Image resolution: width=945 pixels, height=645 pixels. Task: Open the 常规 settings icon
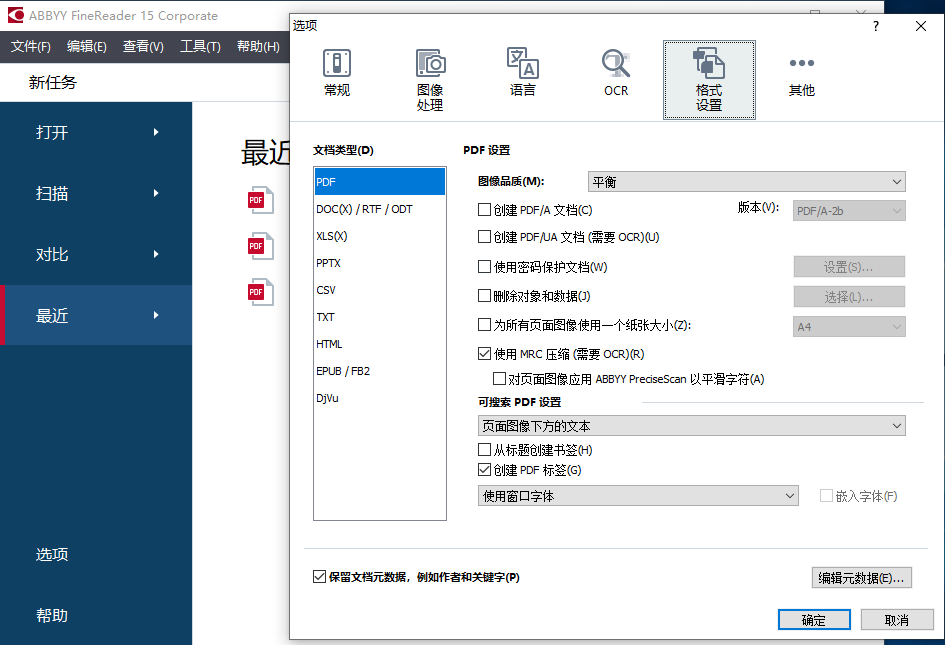click(x=336, y=75)
